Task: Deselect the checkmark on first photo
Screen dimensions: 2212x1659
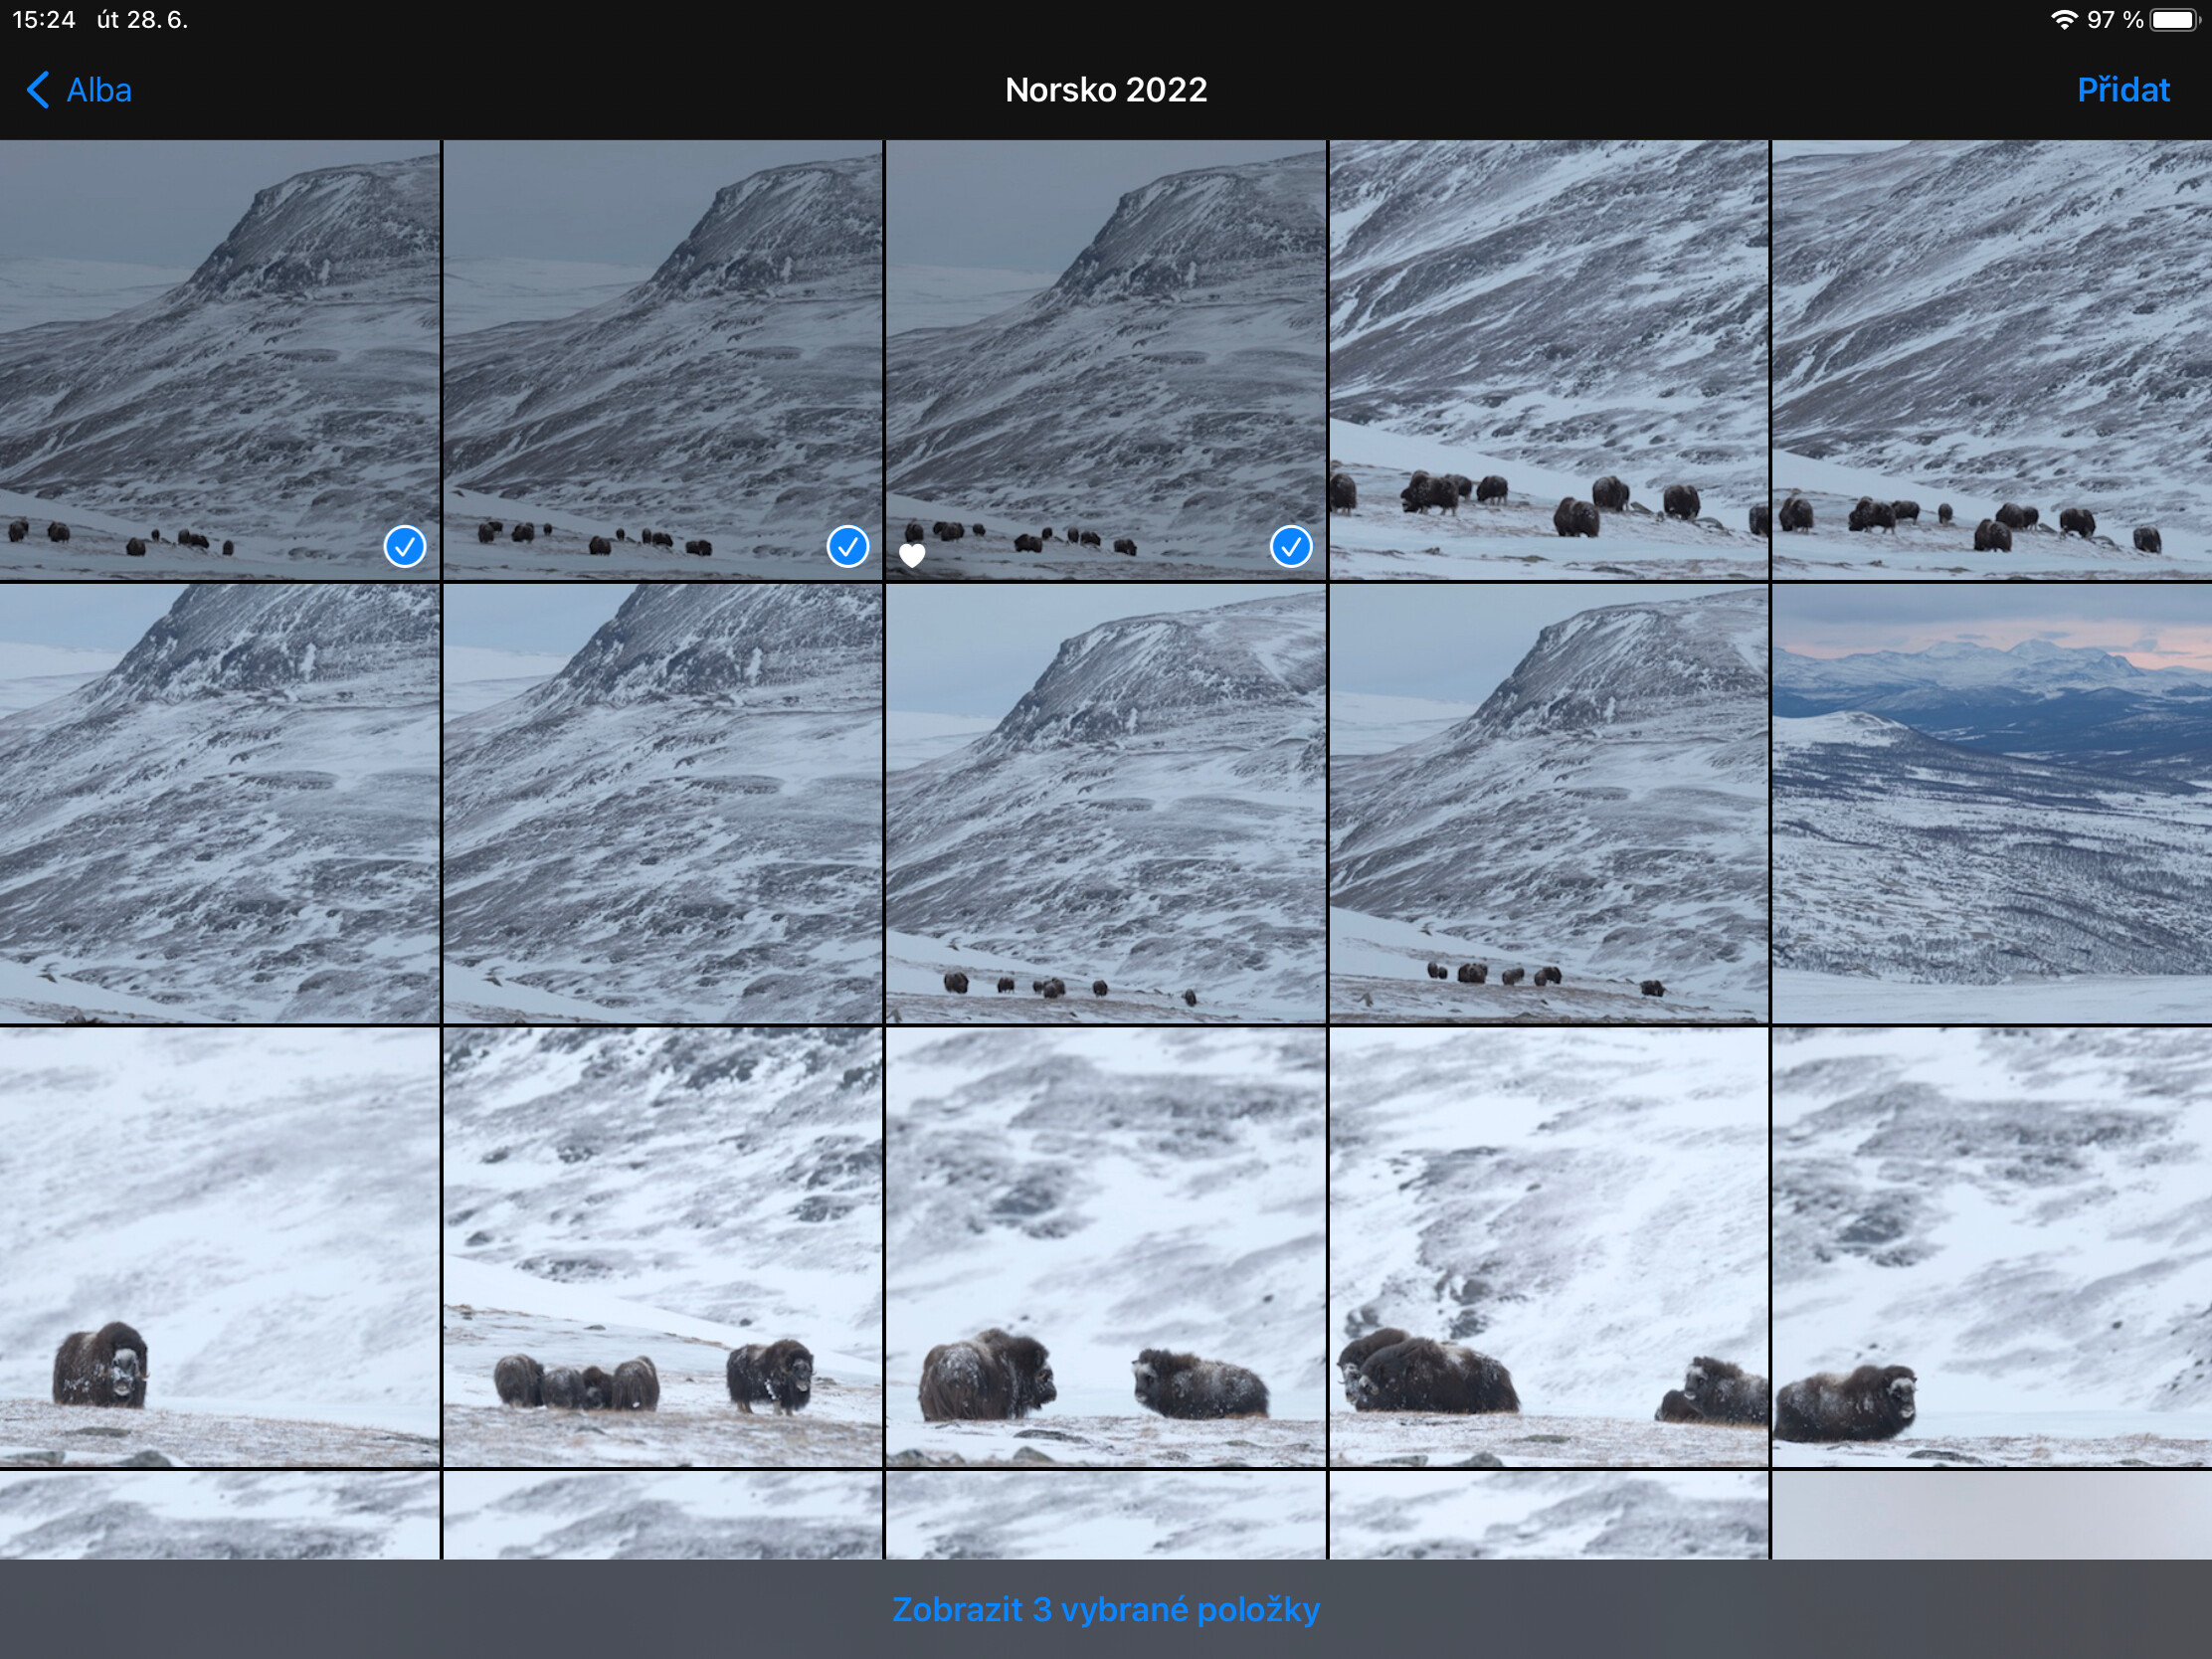Action: tap(405, 546)
